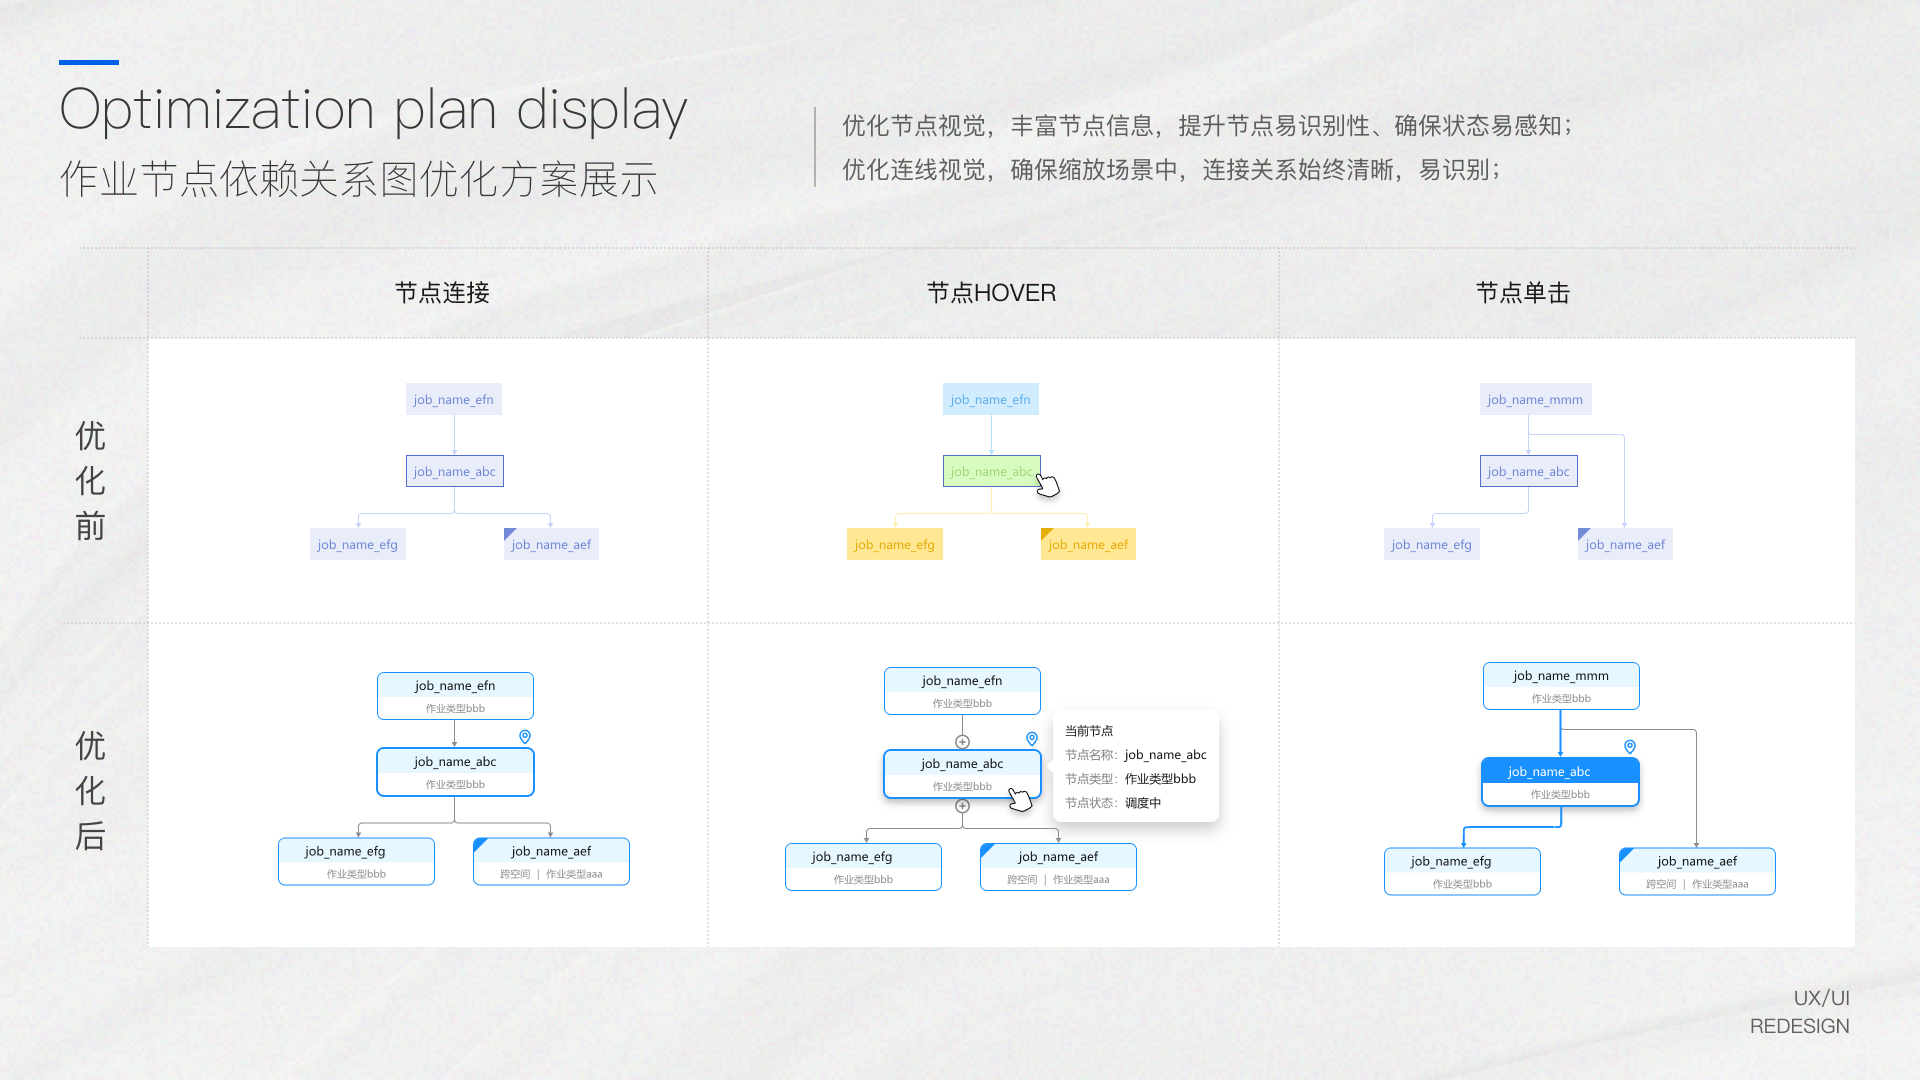Image resolution: width=1920 pixels, height=1080 pixels.
Task: Click location pin icon beside the current-node tooltip
Action: [x=1032, y=739]
